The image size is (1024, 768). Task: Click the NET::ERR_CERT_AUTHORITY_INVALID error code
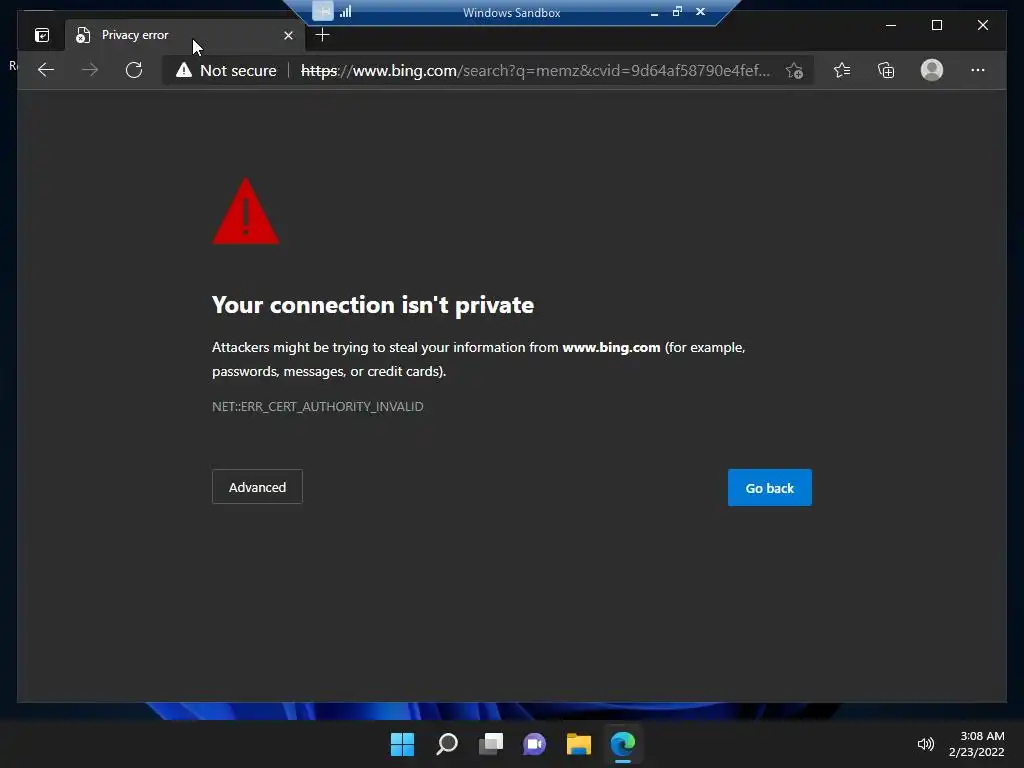pyautogui.click(x=317, y=407)
